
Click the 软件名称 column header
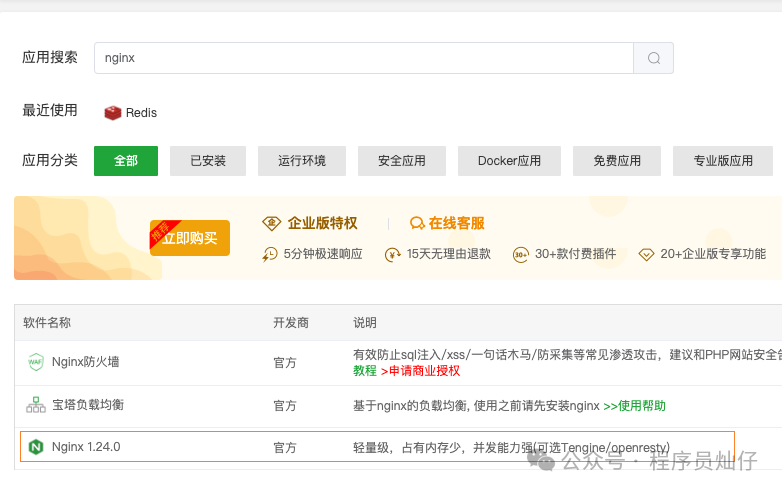47,323
